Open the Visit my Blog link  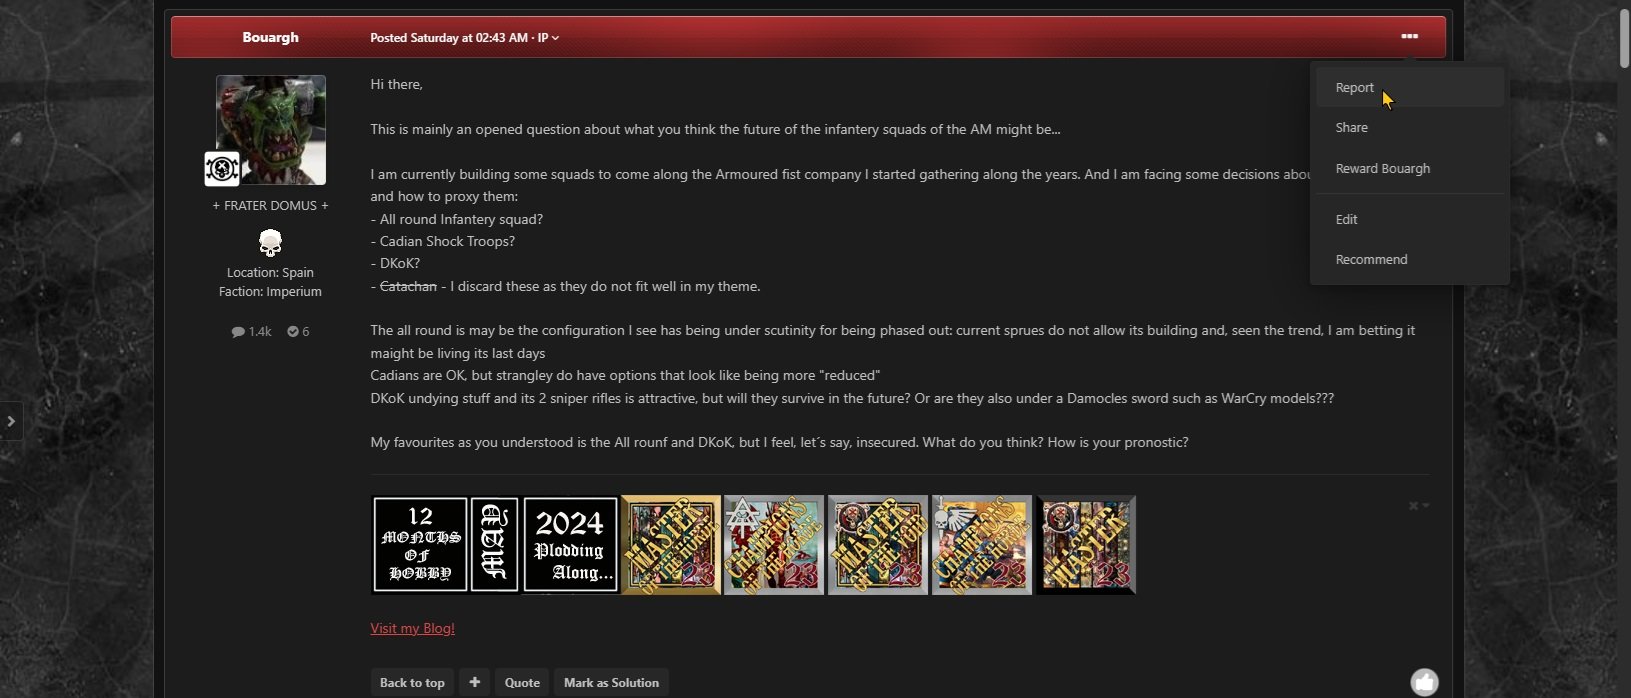tap(412, 628)
